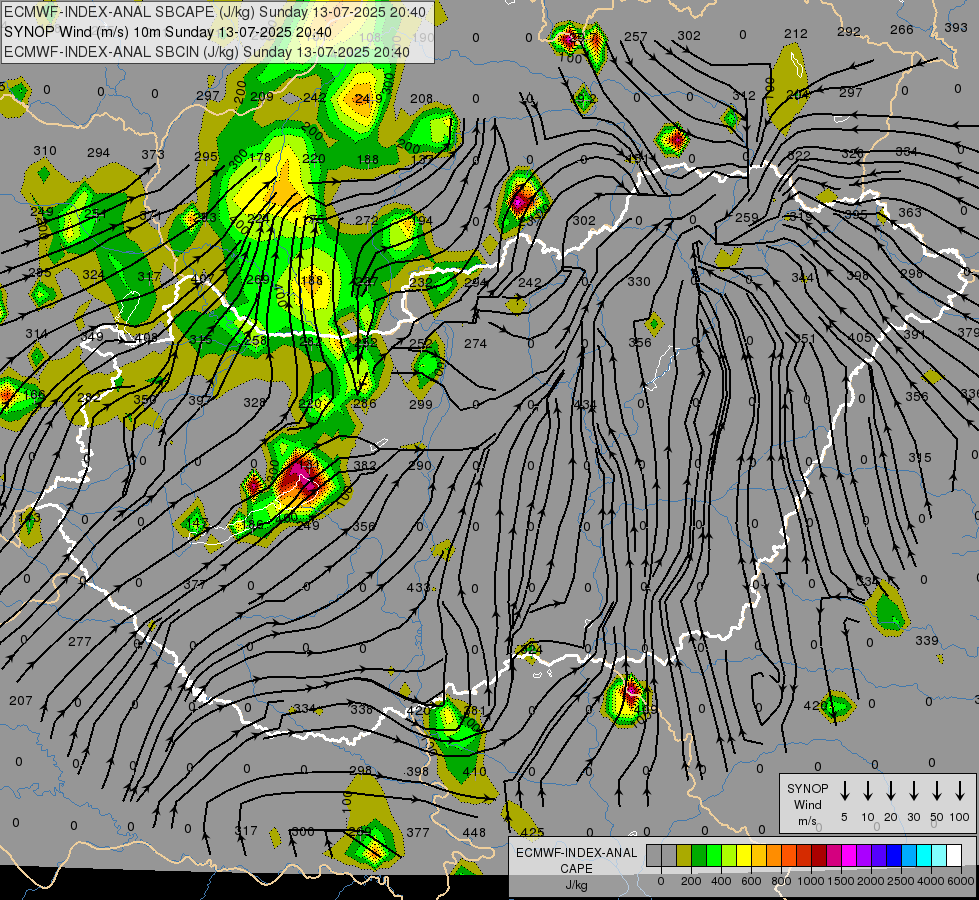Click the SBCIN value 363 on the map
Screen dimensions: 979x900
(910, 212)
